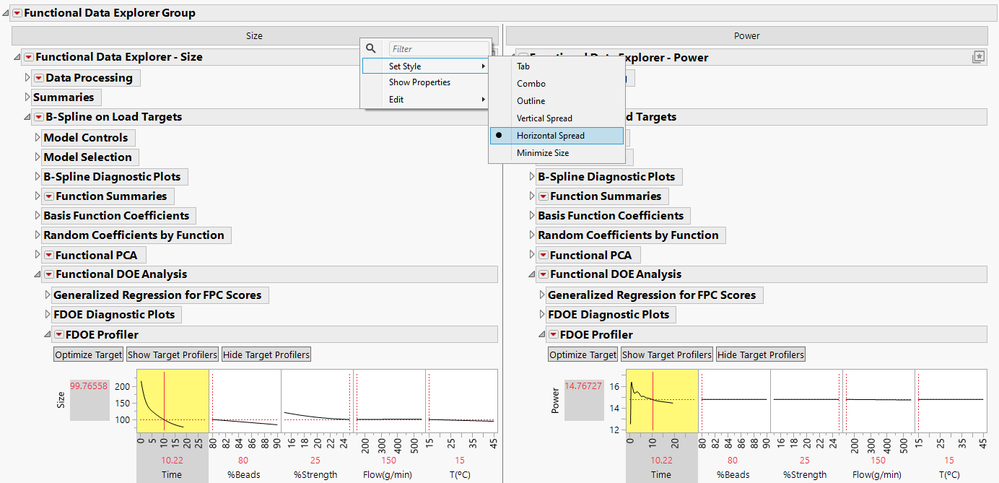
Task: Expand Generalized Regression for FPC Scores in Power panel
Action: click(x=542, y=295)
